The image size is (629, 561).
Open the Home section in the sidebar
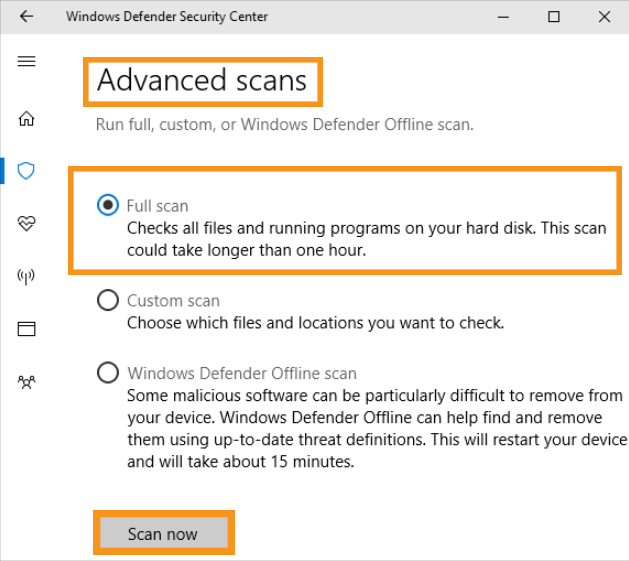pyautogui.click(x=26, y=118)
